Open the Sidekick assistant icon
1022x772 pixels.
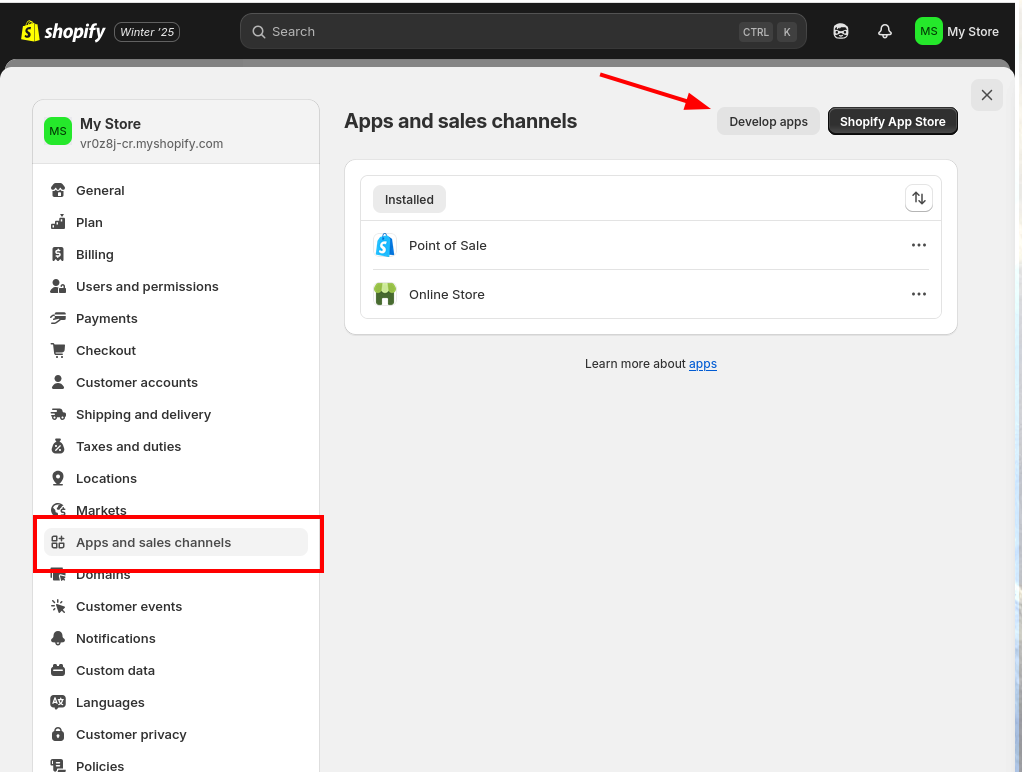tap(841, 31)
